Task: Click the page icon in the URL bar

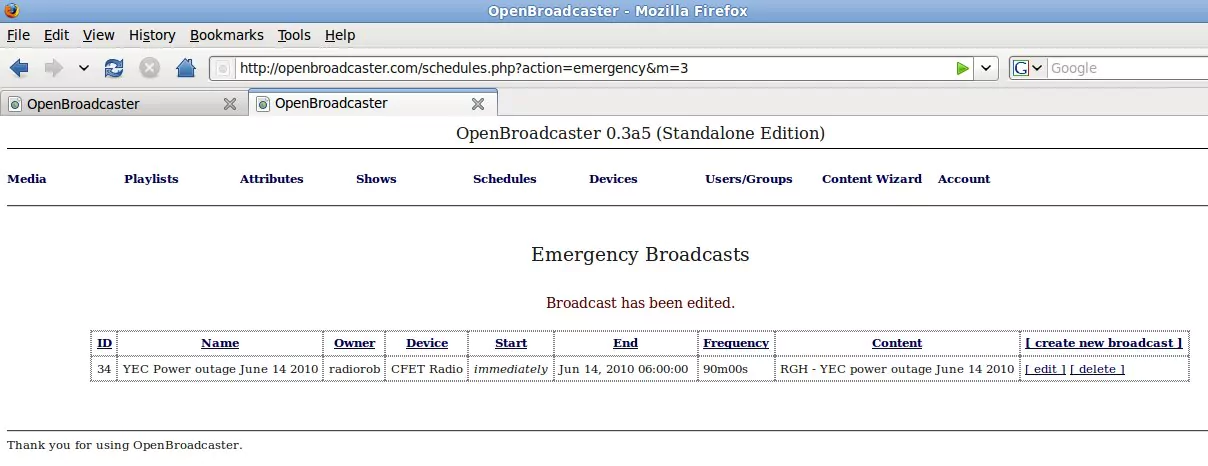Action: 224,68
